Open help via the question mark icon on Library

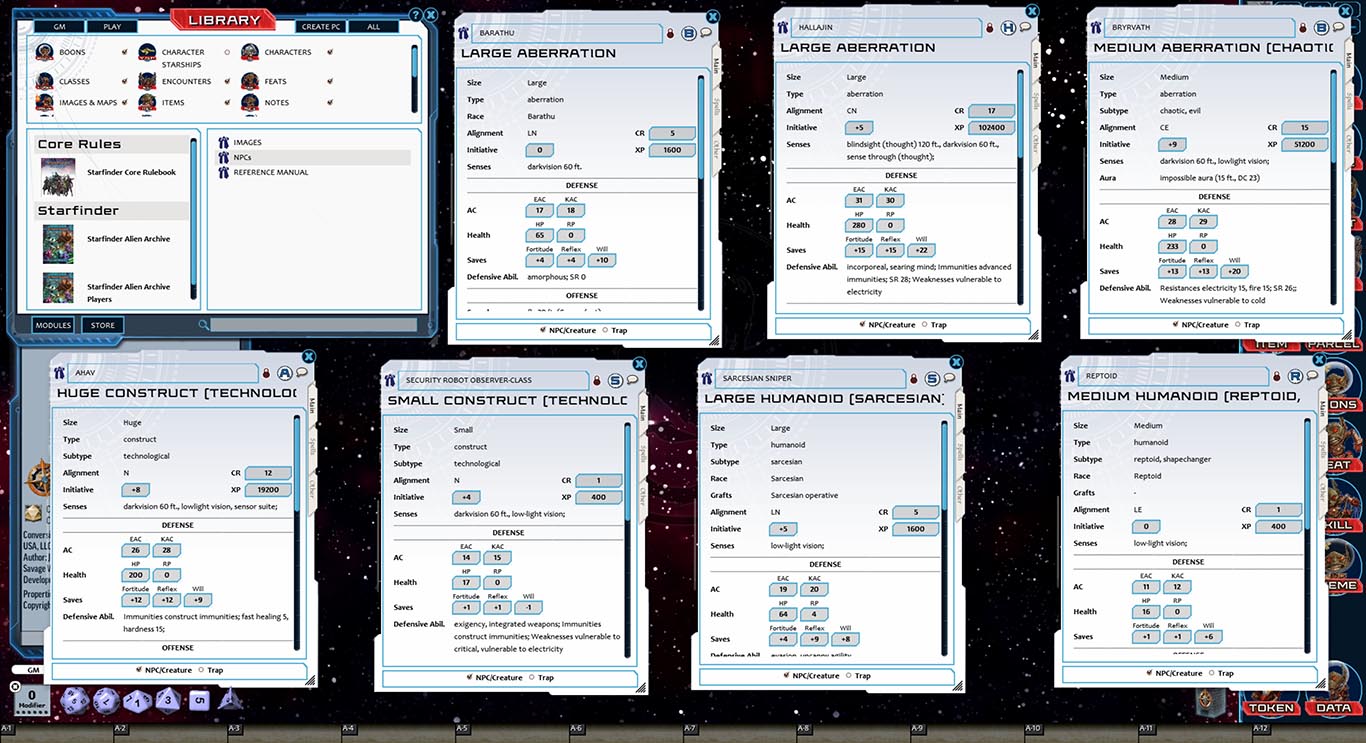tap(417, 15)
